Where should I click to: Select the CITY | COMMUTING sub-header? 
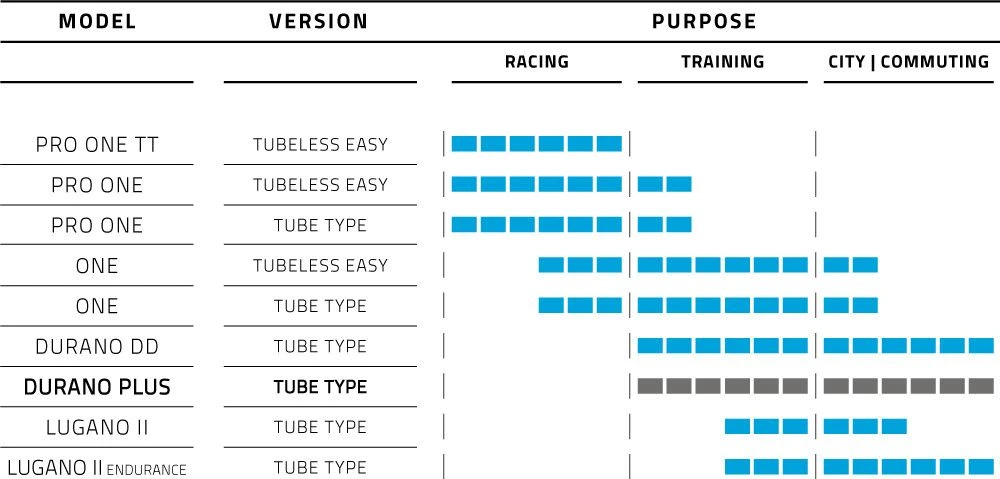908,62
